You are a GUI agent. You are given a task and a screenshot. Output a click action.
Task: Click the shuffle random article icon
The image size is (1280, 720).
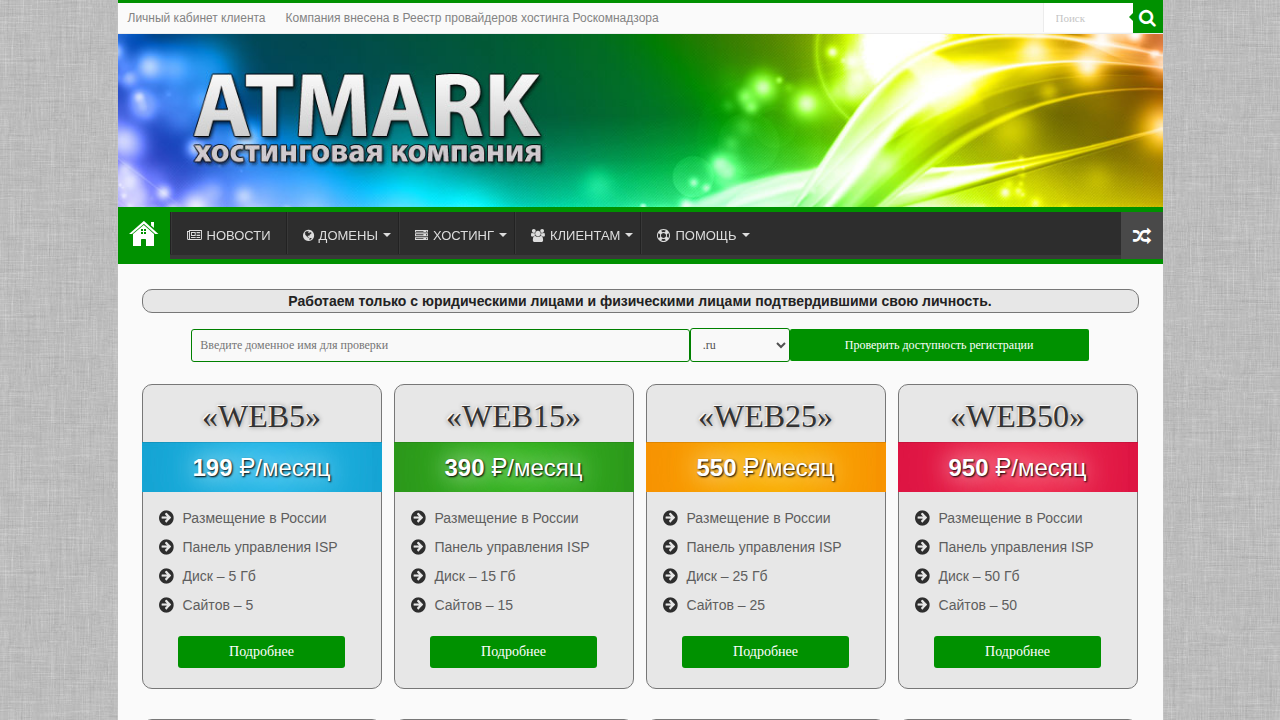point(1141,236)
